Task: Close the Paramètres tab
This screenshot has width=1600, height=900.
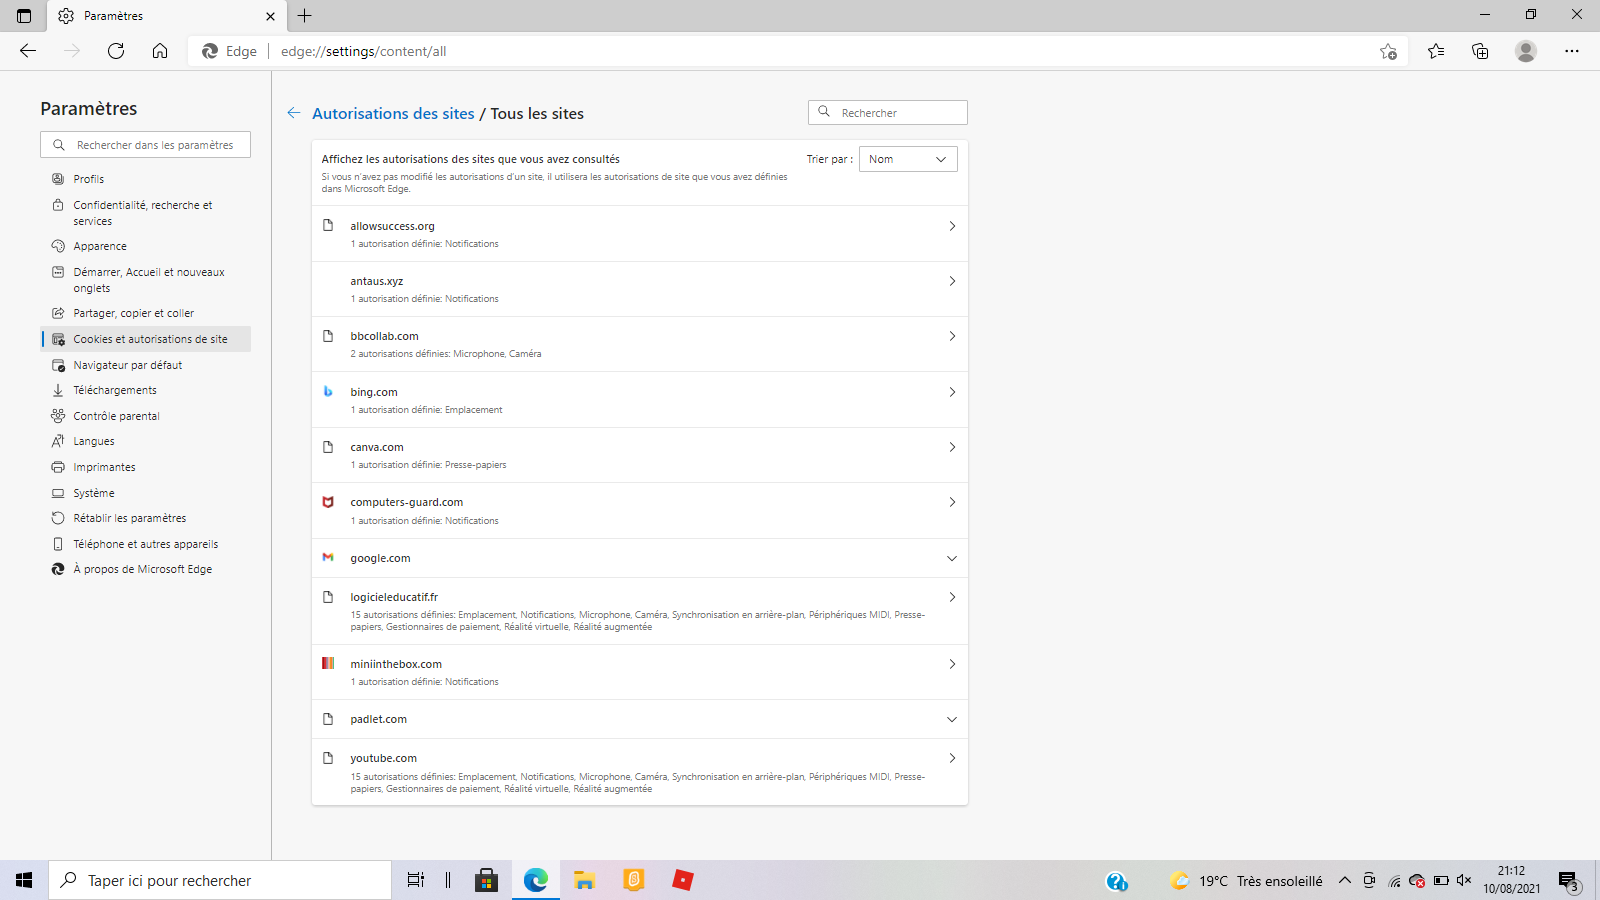Action: [x=270, y=16]
